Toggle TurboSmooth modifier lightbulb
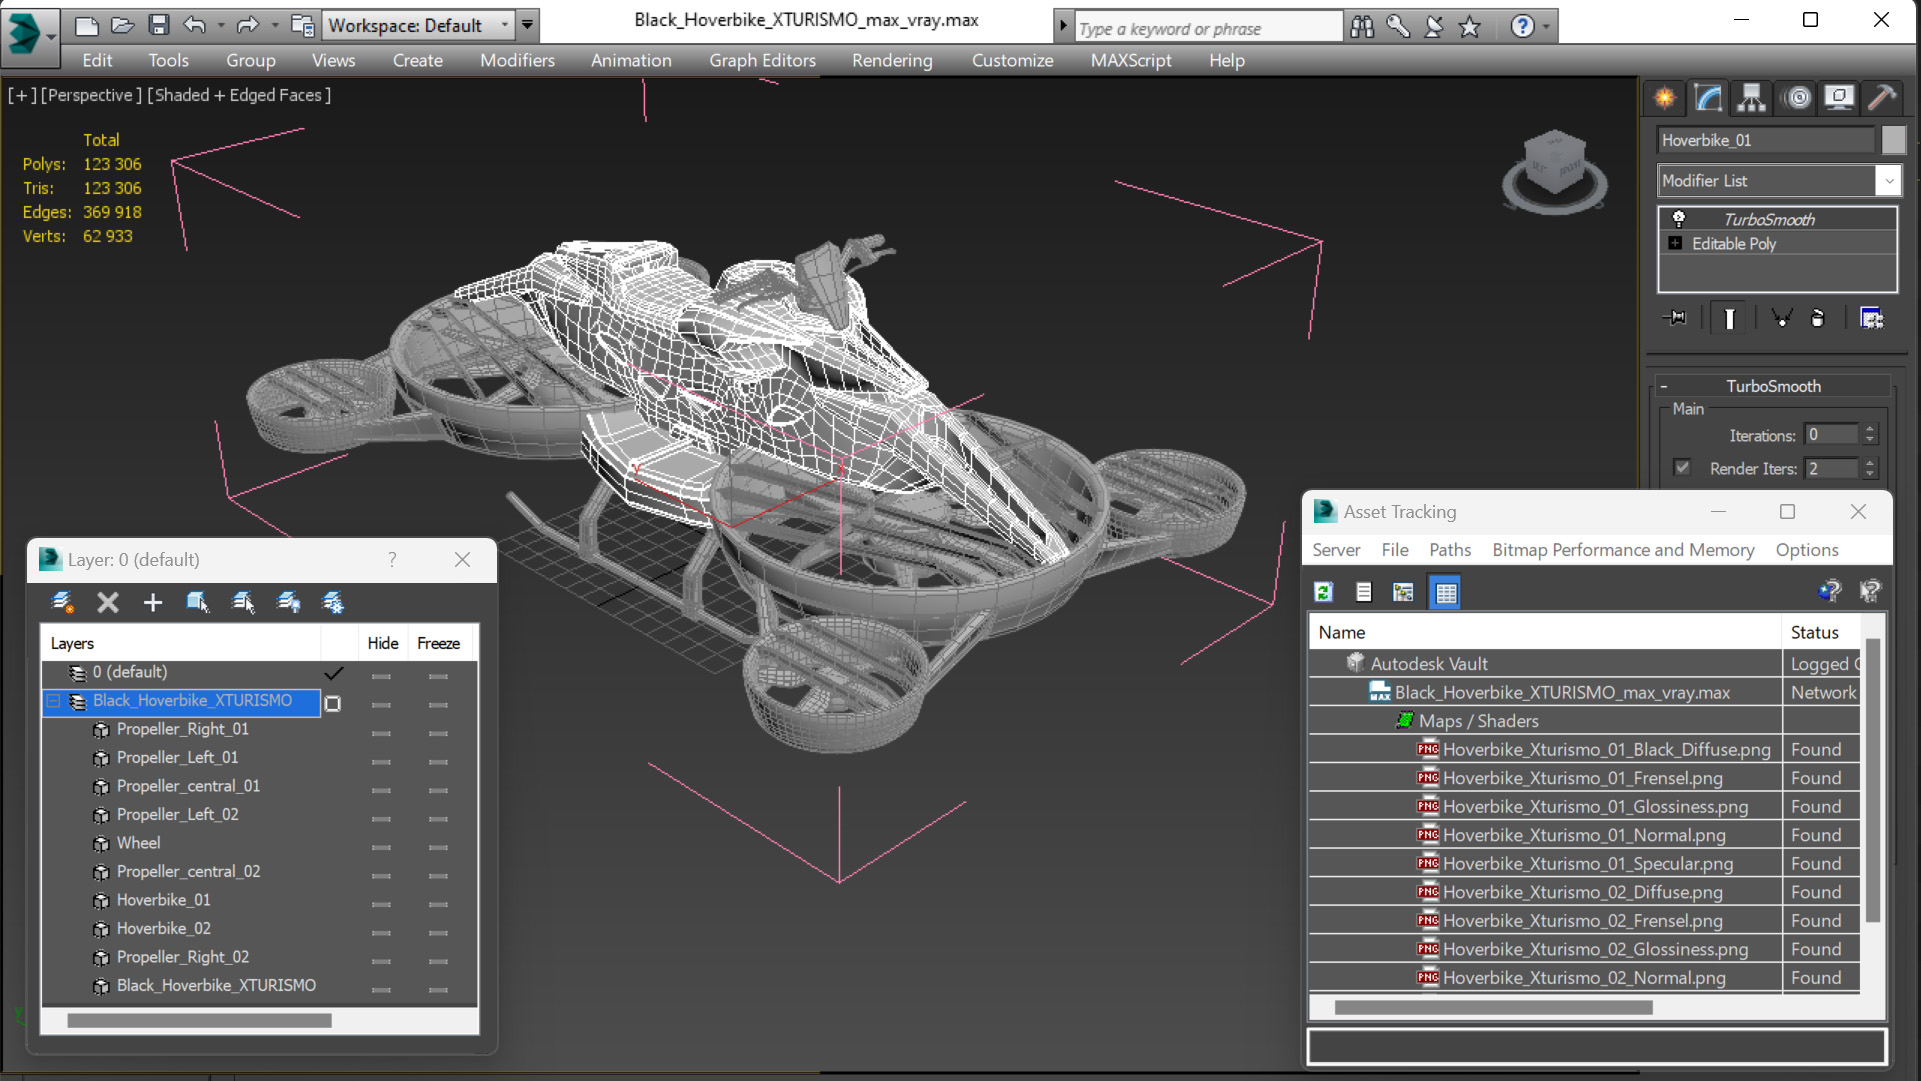The image size is (1921, 1081). 1679,219
